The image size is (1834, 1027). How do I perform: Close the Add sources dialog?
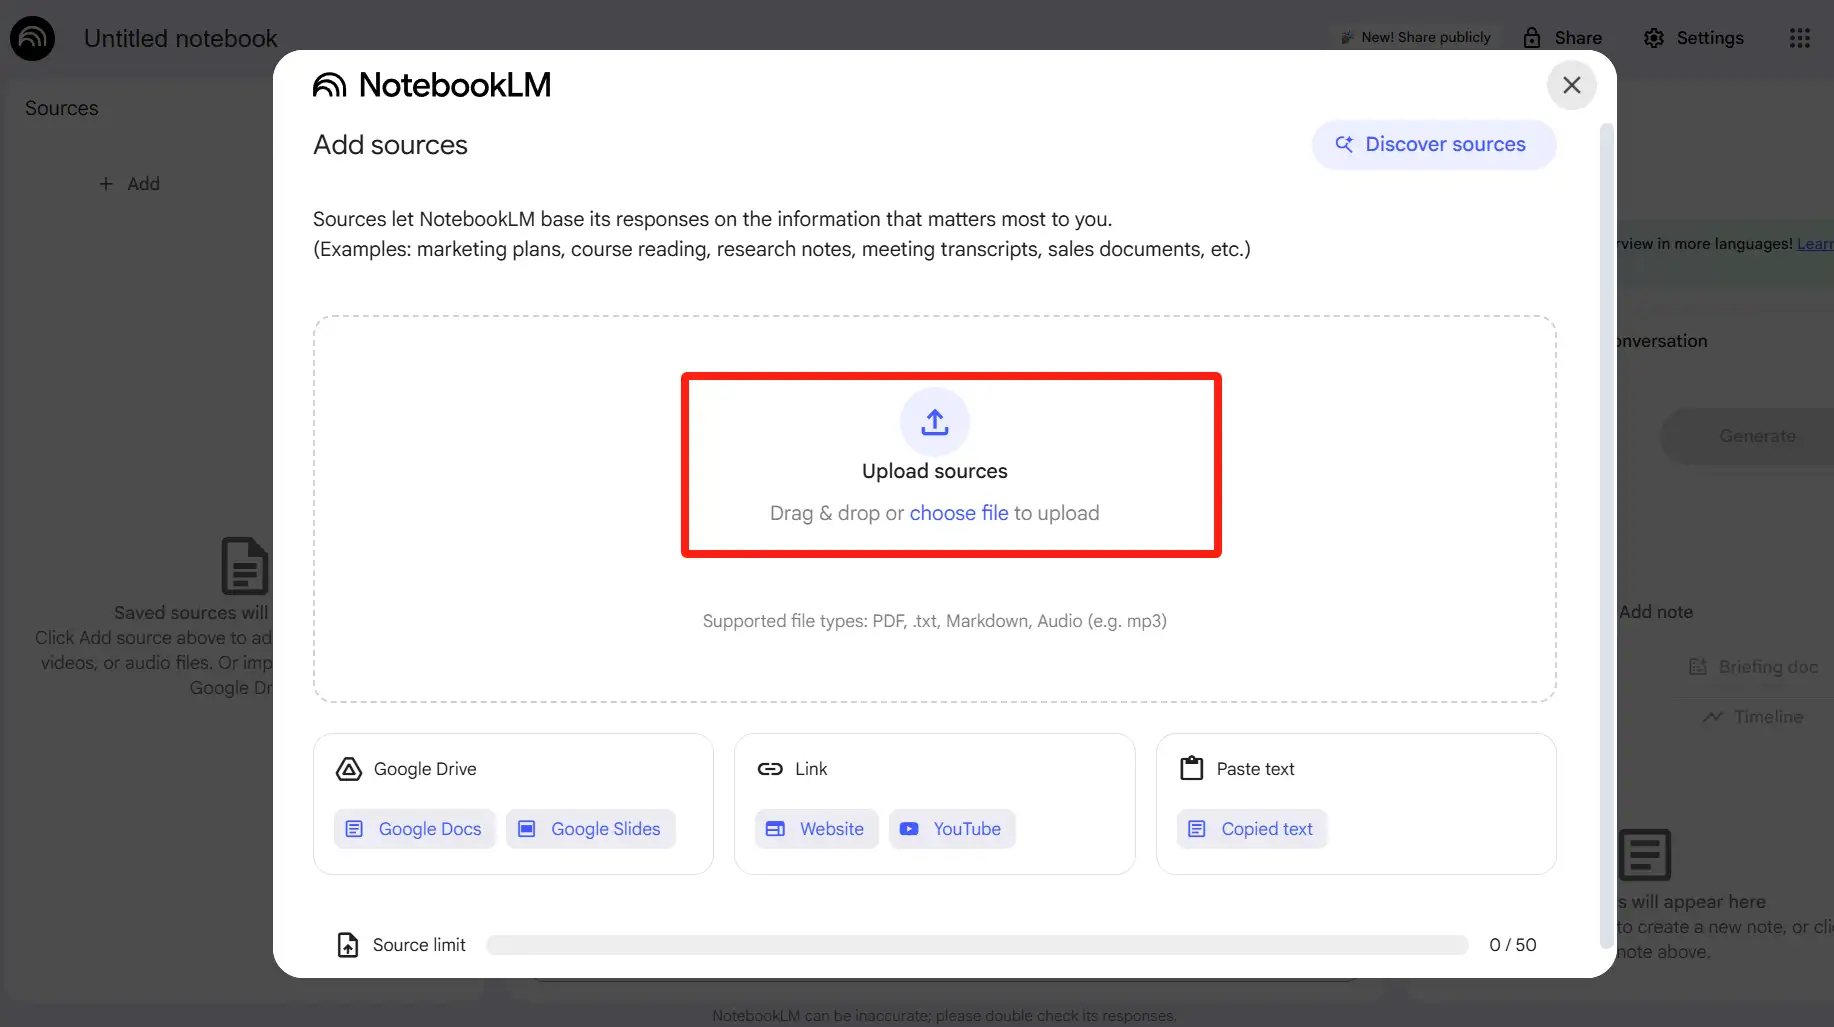click(1571, 85)
